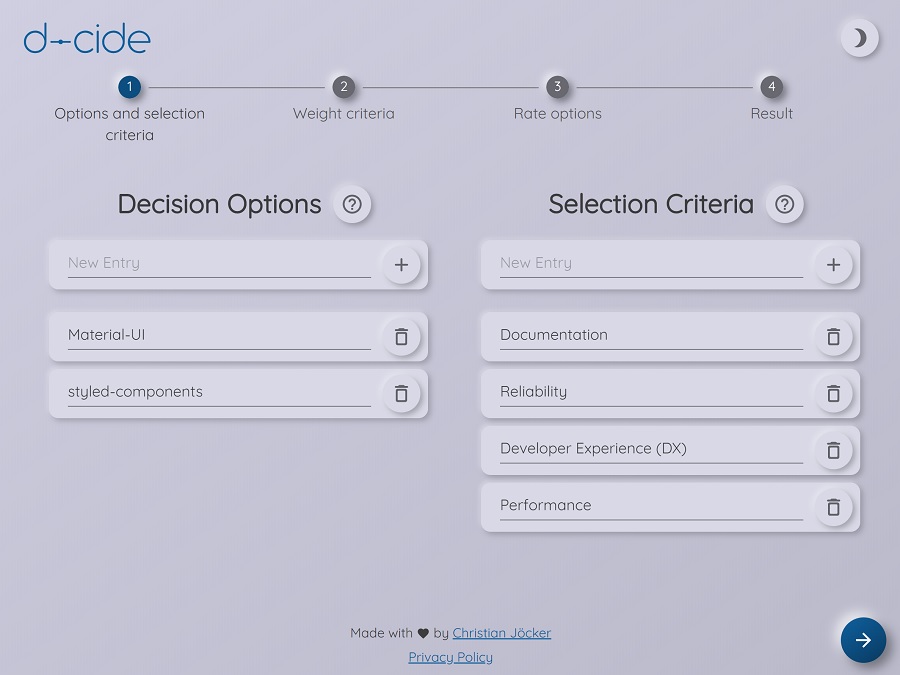Open step 4 Result
The height and width of the screenshot is (675, 900).
(771, 87)
